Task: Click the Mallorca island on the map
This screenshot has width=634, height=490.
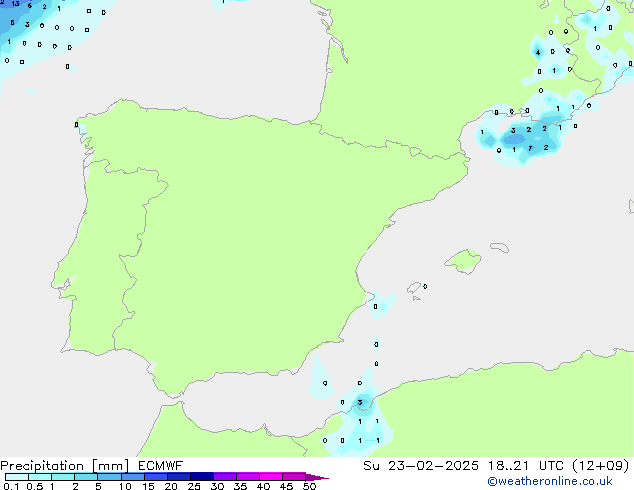Action: click(x=463, y=261)
